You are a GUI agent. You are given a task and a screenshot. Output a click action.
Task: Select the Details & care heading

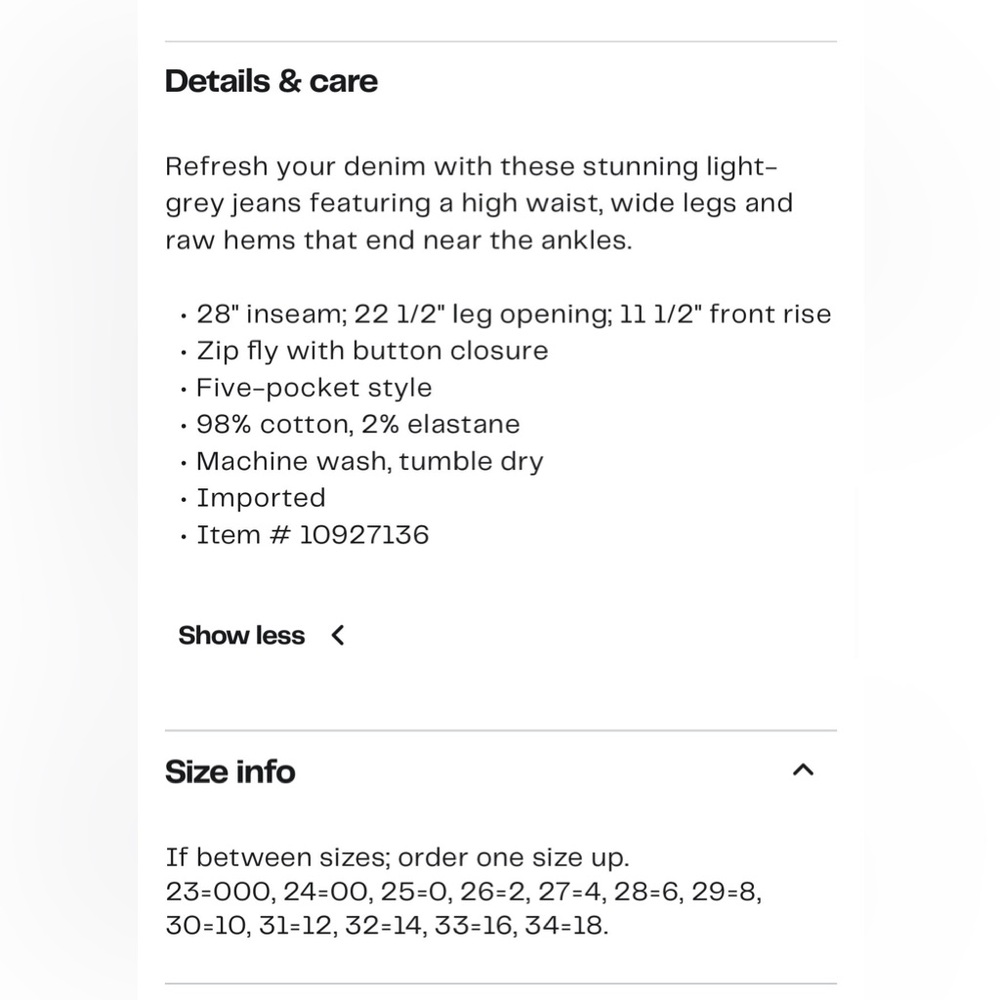272,81
